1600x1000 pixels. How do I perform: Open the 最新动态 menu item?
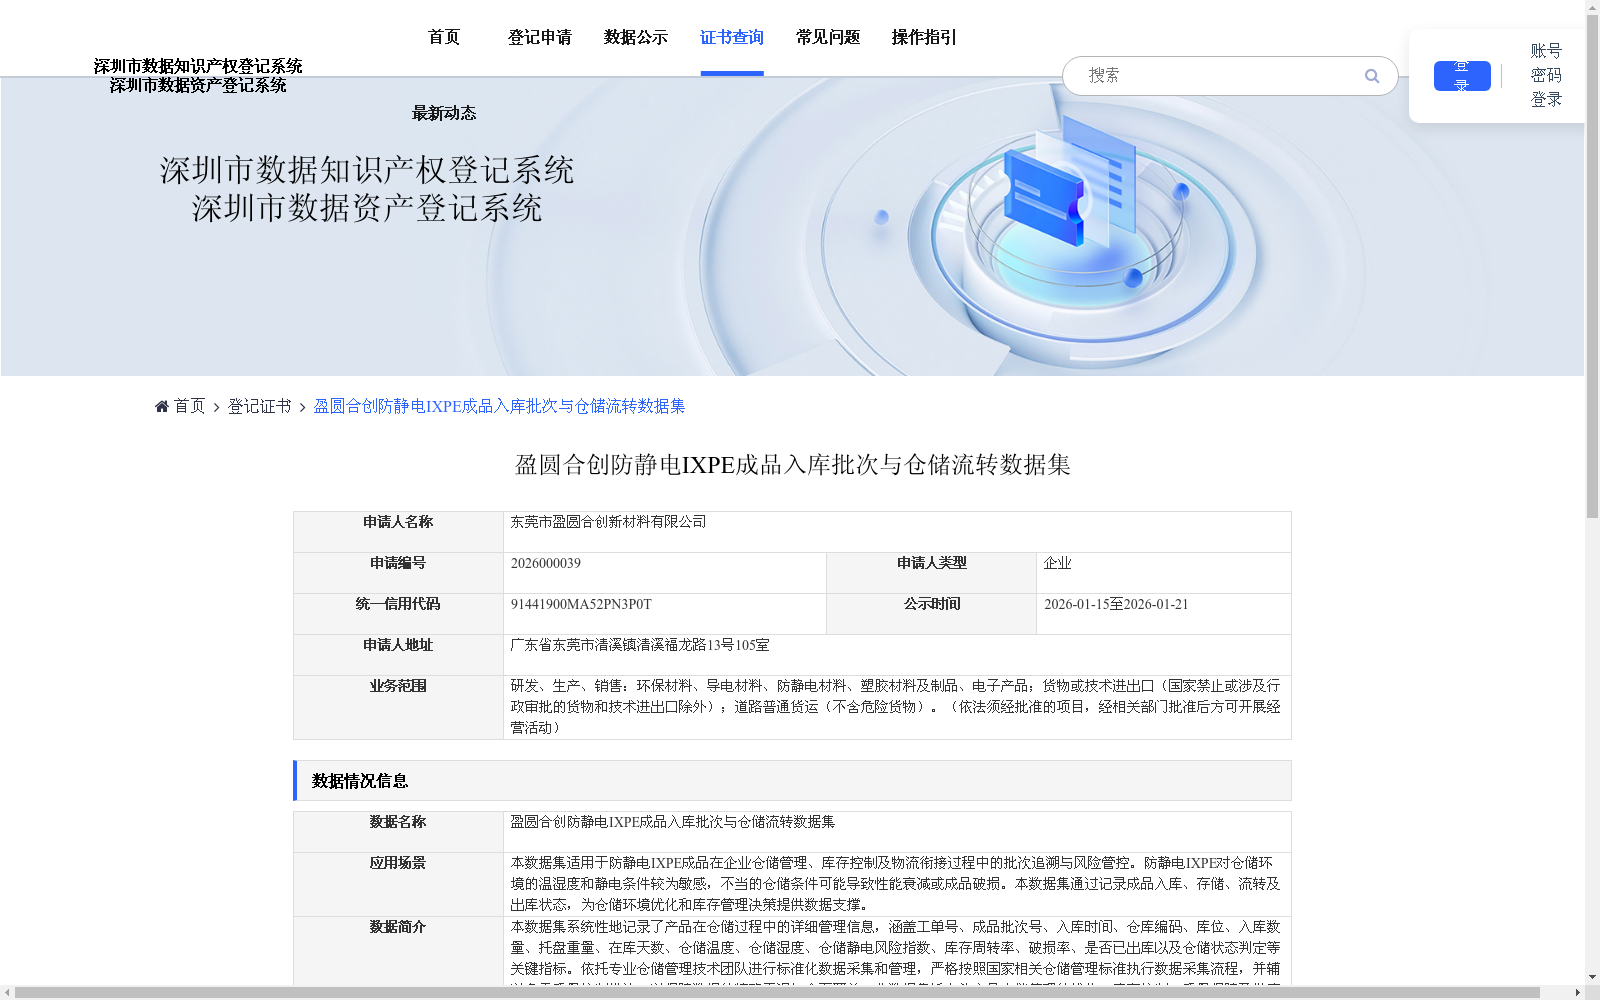click(x=444, y=113)
